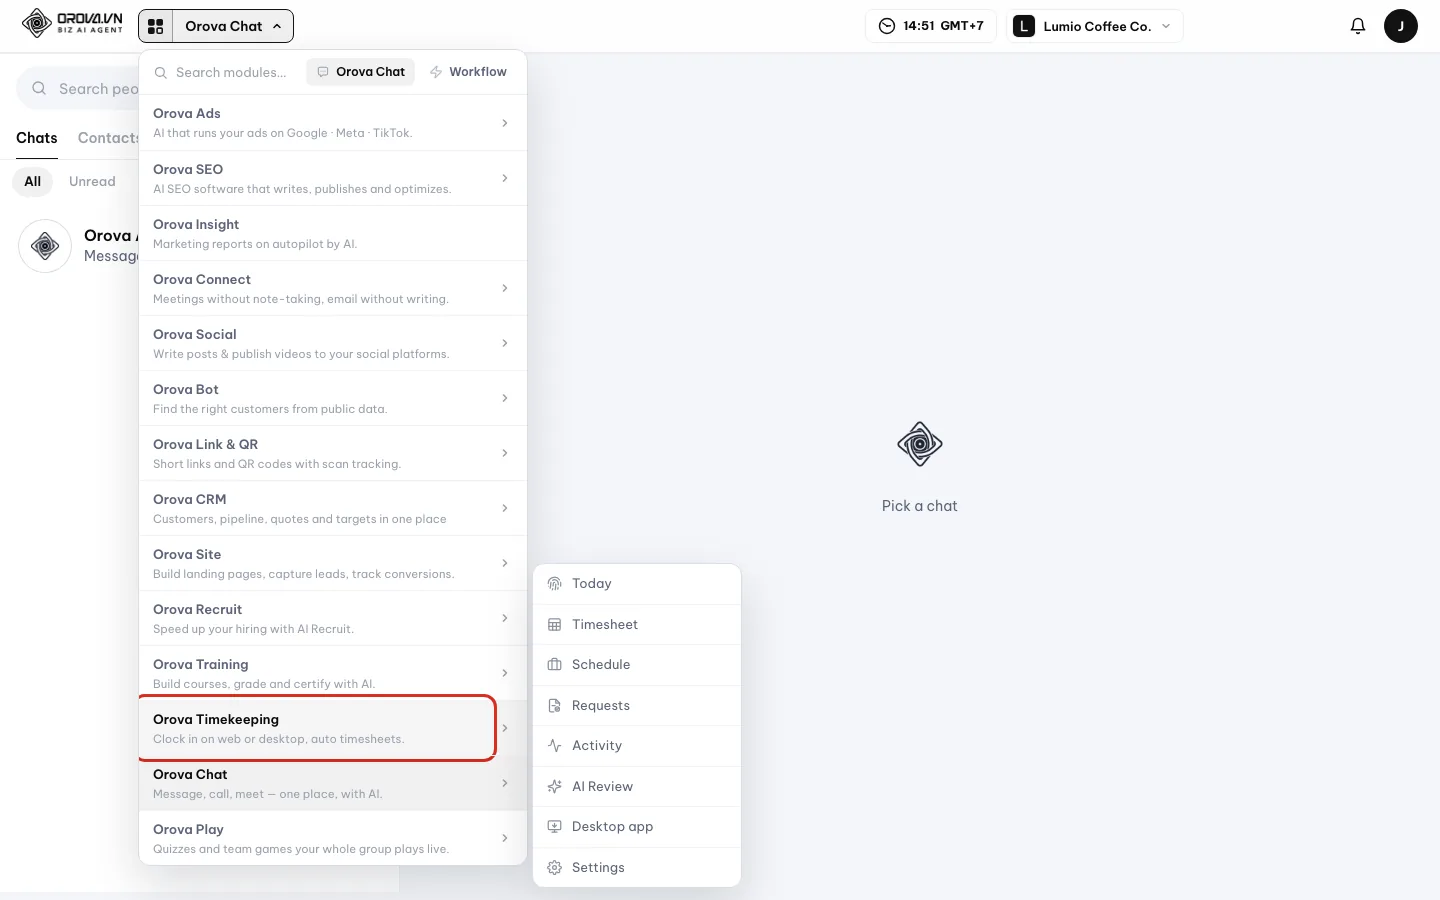Select the Orova Chat filter tab
The width and height of the screenshot is (1440, 900).
[x=360, y=72]
